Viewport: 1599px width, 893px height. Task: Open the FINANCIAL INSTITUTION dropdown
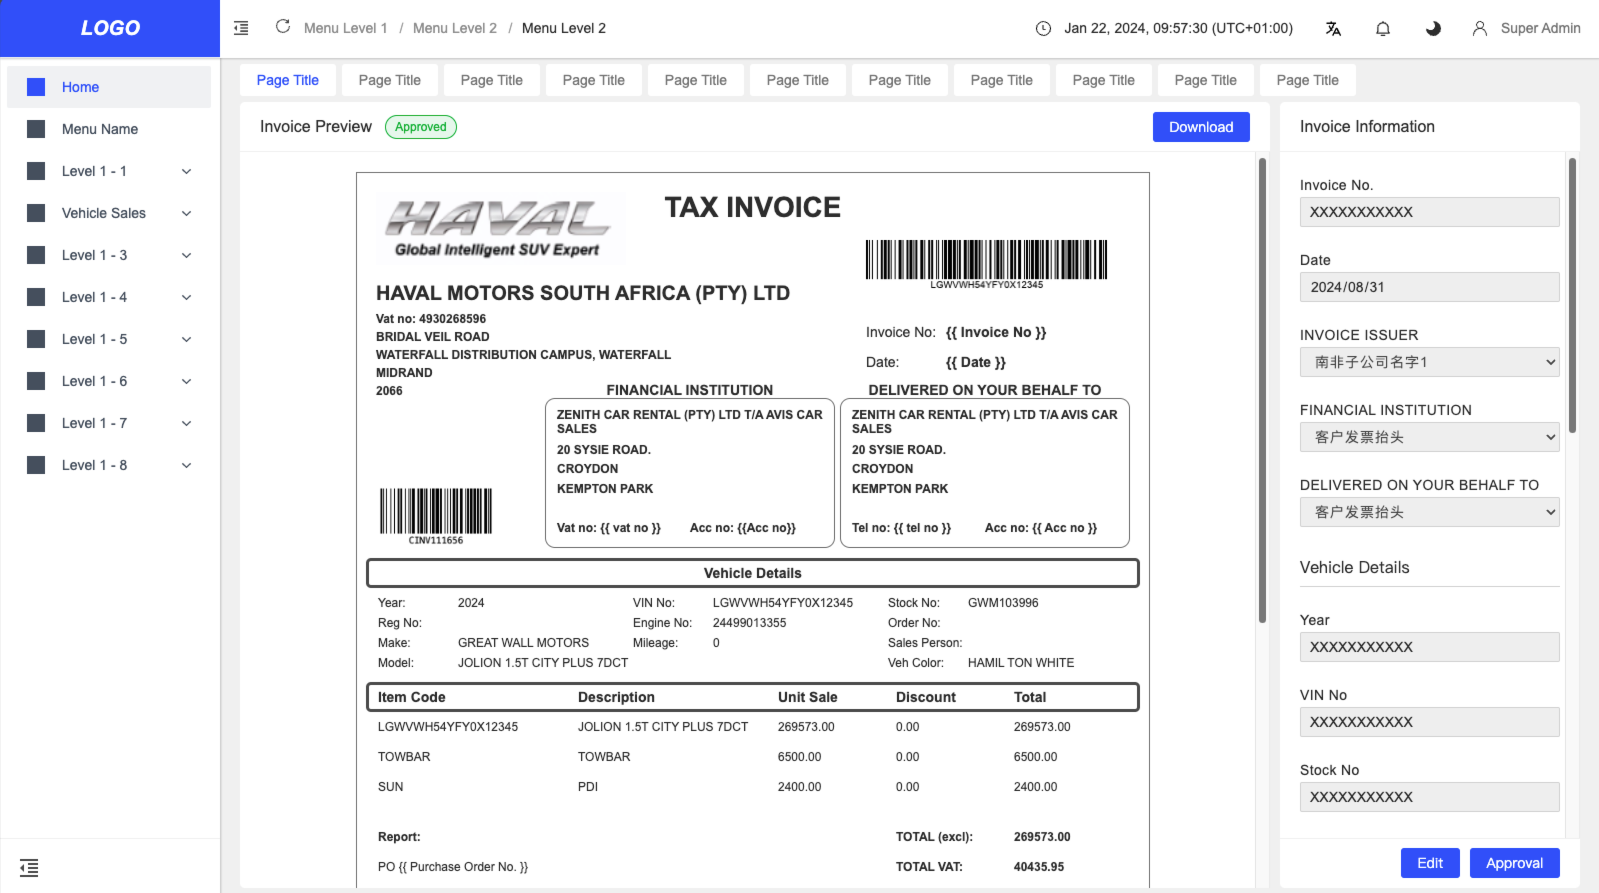pyautogui.click(x=1429, y=437)
